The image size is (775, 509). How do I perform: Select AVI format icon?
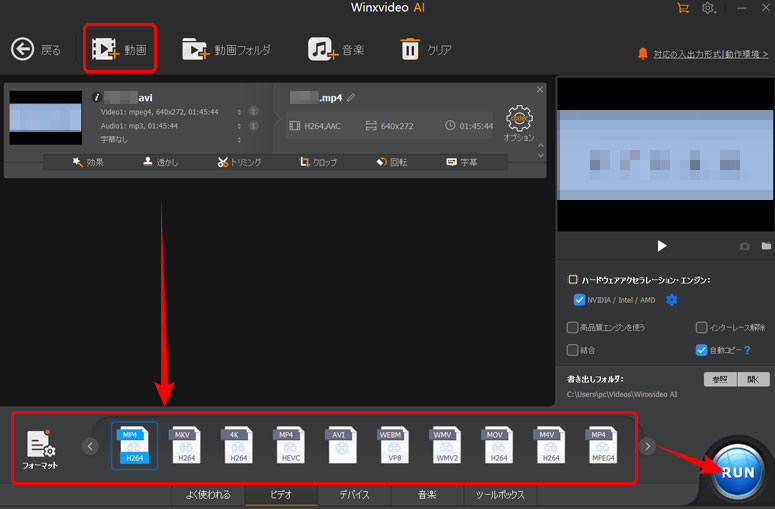point(342,446)
